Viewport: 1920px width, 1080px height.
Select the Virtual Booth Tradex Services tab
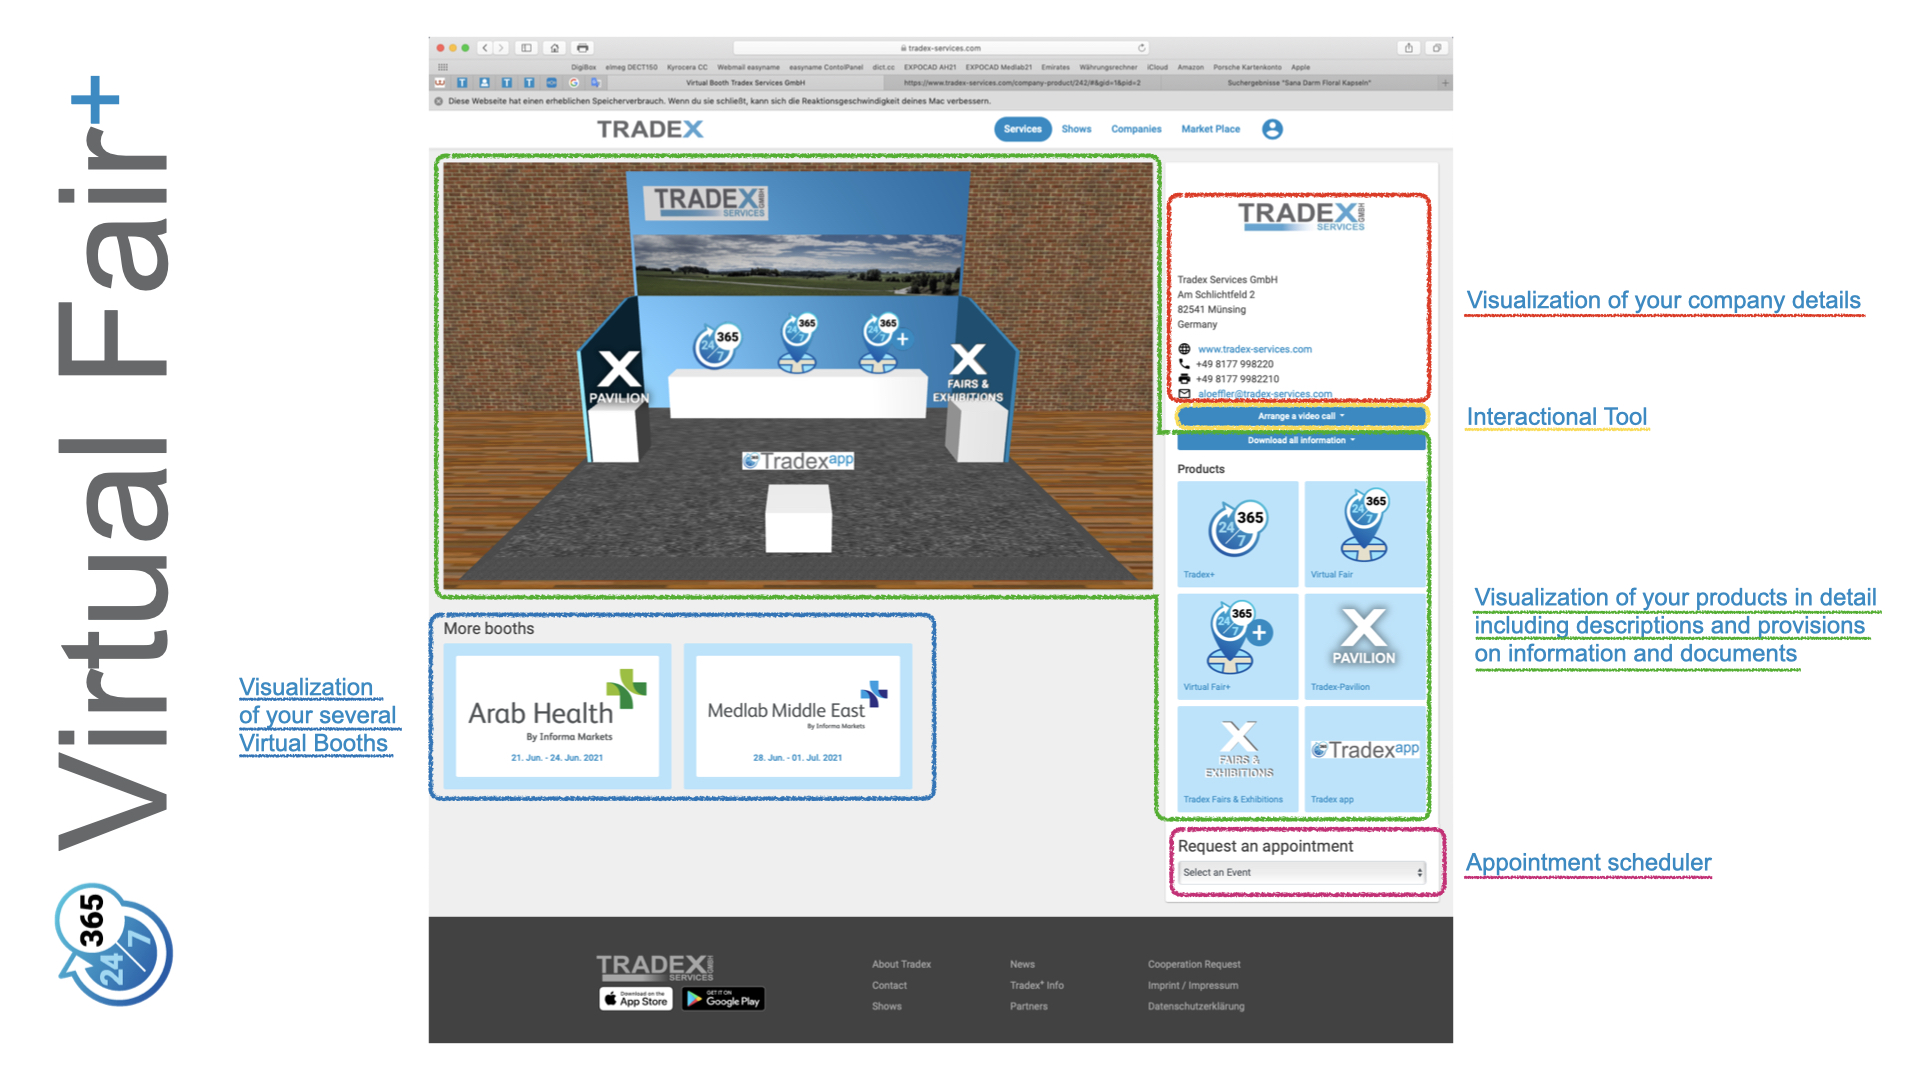pos(745,83)
